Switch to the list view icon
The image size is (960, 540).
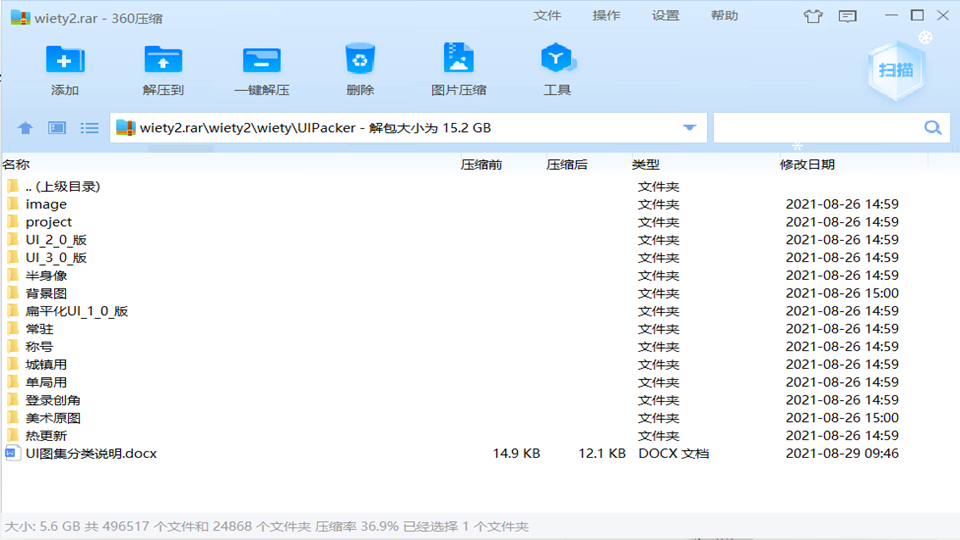(x=89, y=128)
